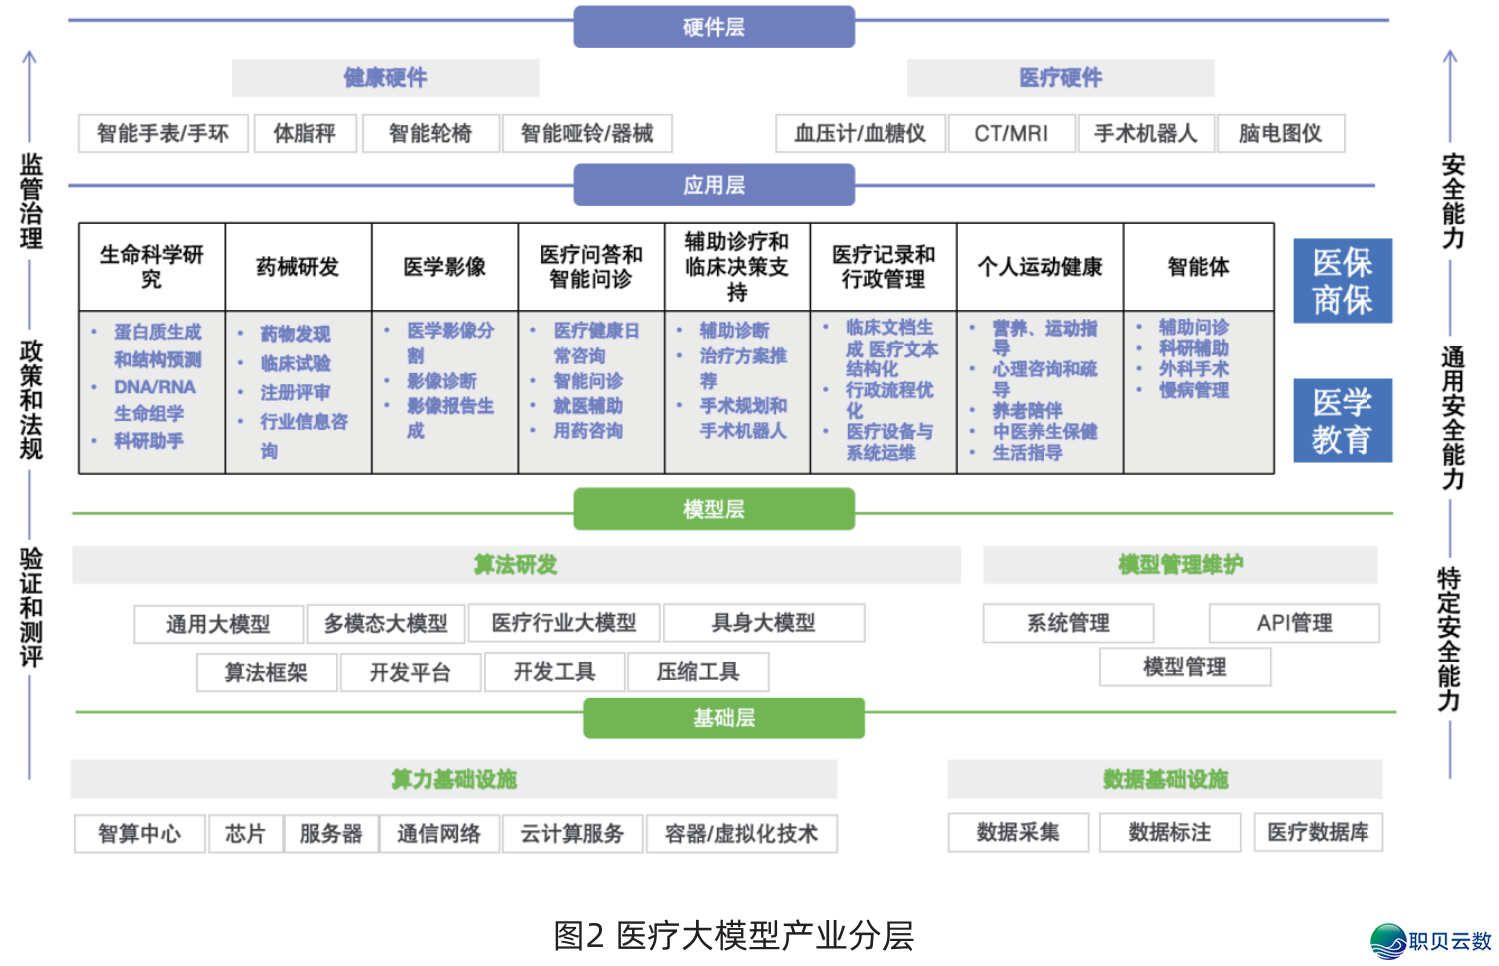1499x966 pixels.
Task: Switch to the 模型层 layer
Action: (x=713, y=508)
